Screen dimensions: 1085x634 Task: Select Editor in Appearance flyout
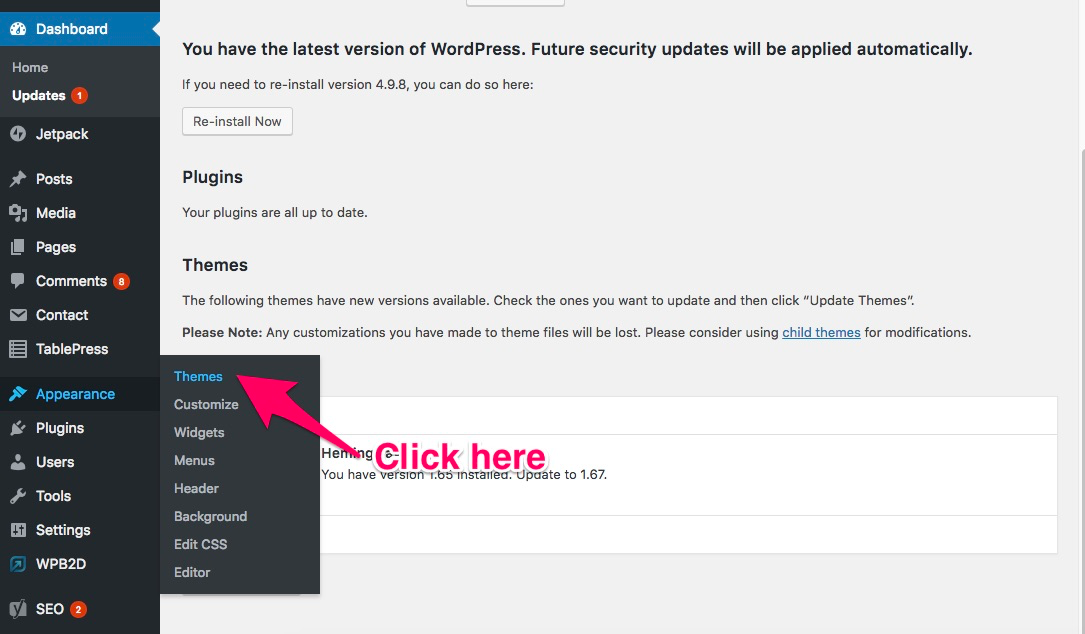(x=192, y=572)
